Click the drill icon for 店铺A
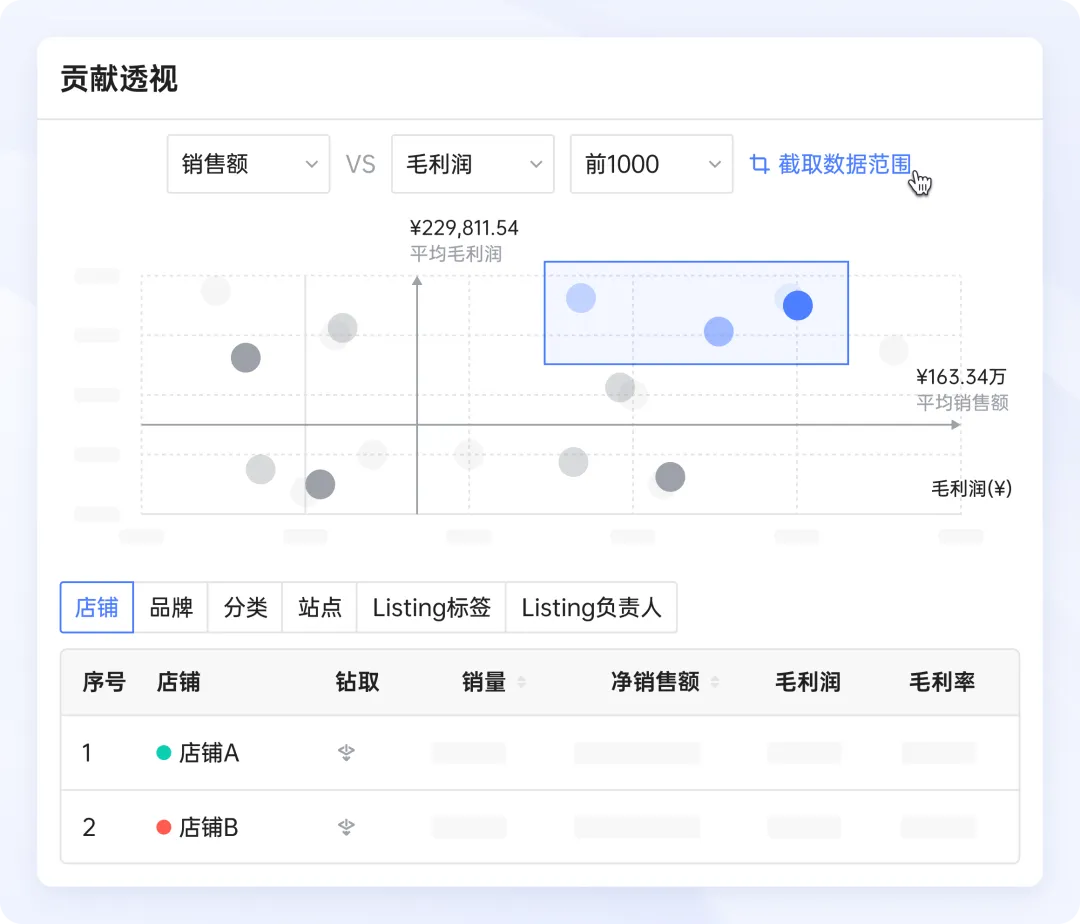The width and height of the screenshot is (1080, 924). tap(346, 753)
